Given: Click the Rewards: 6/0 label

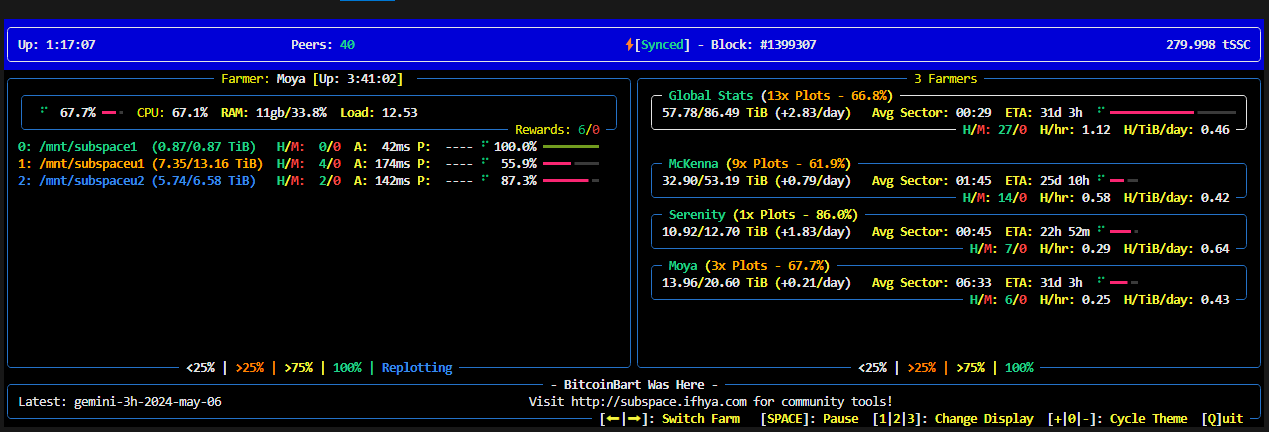Looking at the screenshot, I should [x=557, y=129].
